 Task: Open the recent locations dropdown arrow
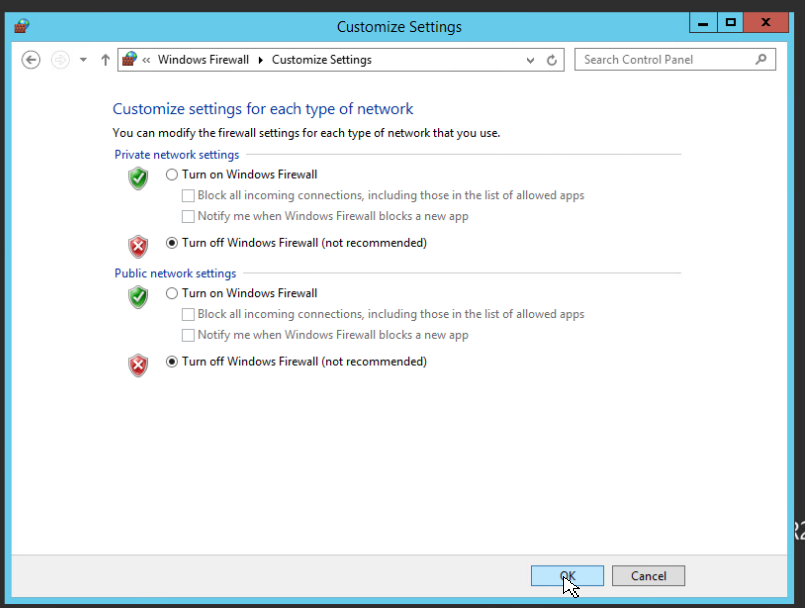[83, 60]
